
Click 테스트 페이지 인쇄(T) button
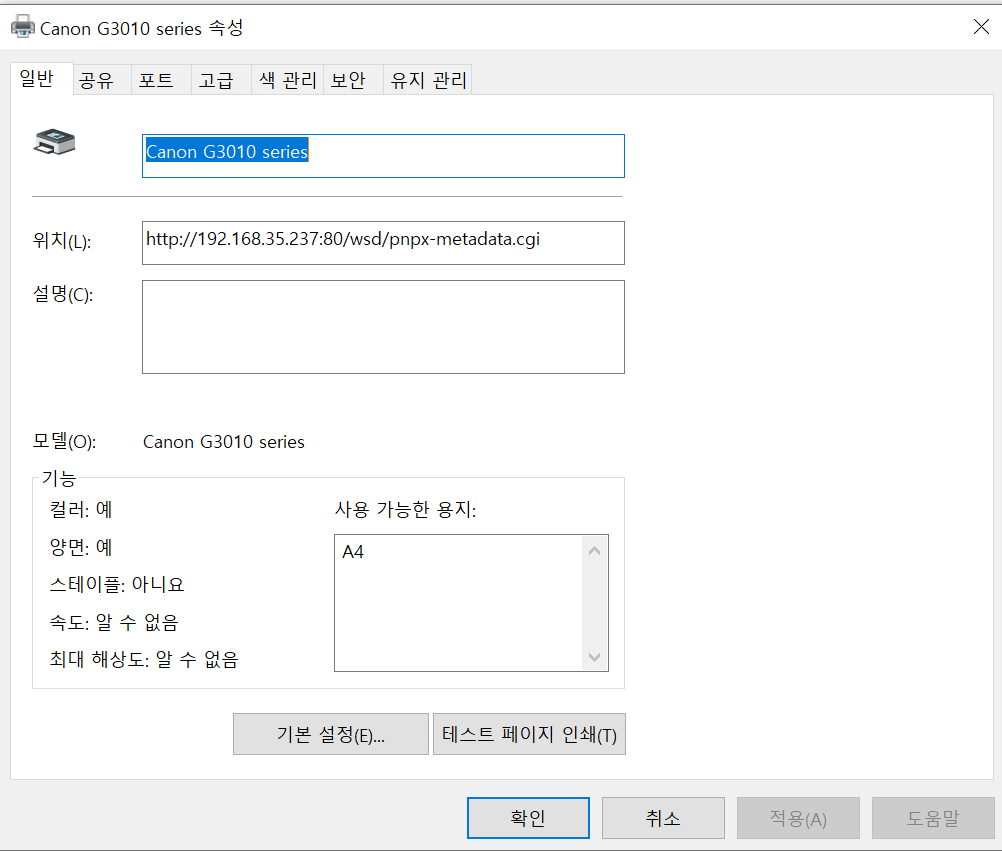click(529, 734)
